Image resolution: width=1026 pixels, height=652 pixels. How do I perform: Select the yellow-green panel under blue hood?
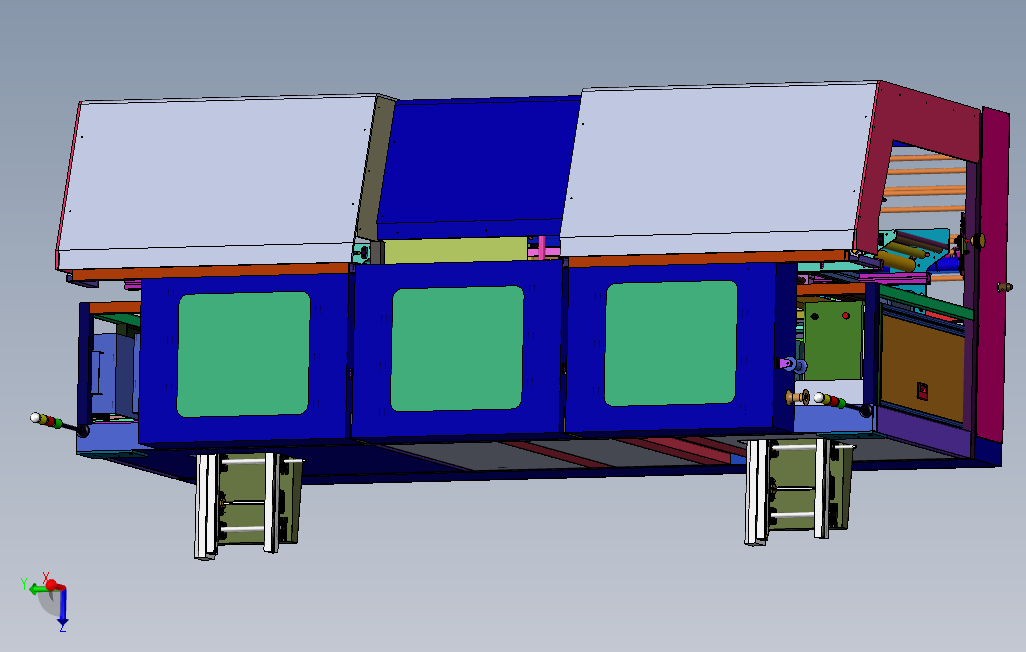456,250
